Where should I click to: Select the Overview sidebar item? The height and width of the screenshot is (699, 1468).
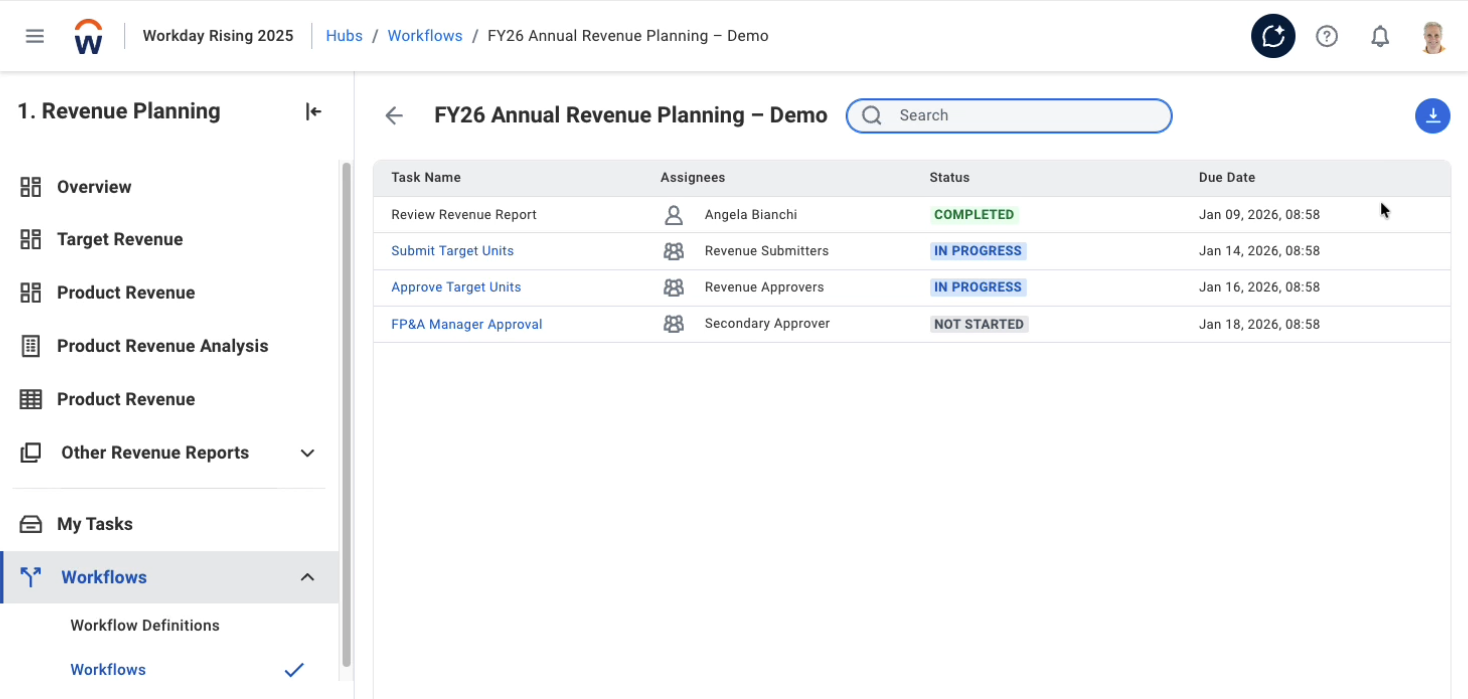click(94, 187)
